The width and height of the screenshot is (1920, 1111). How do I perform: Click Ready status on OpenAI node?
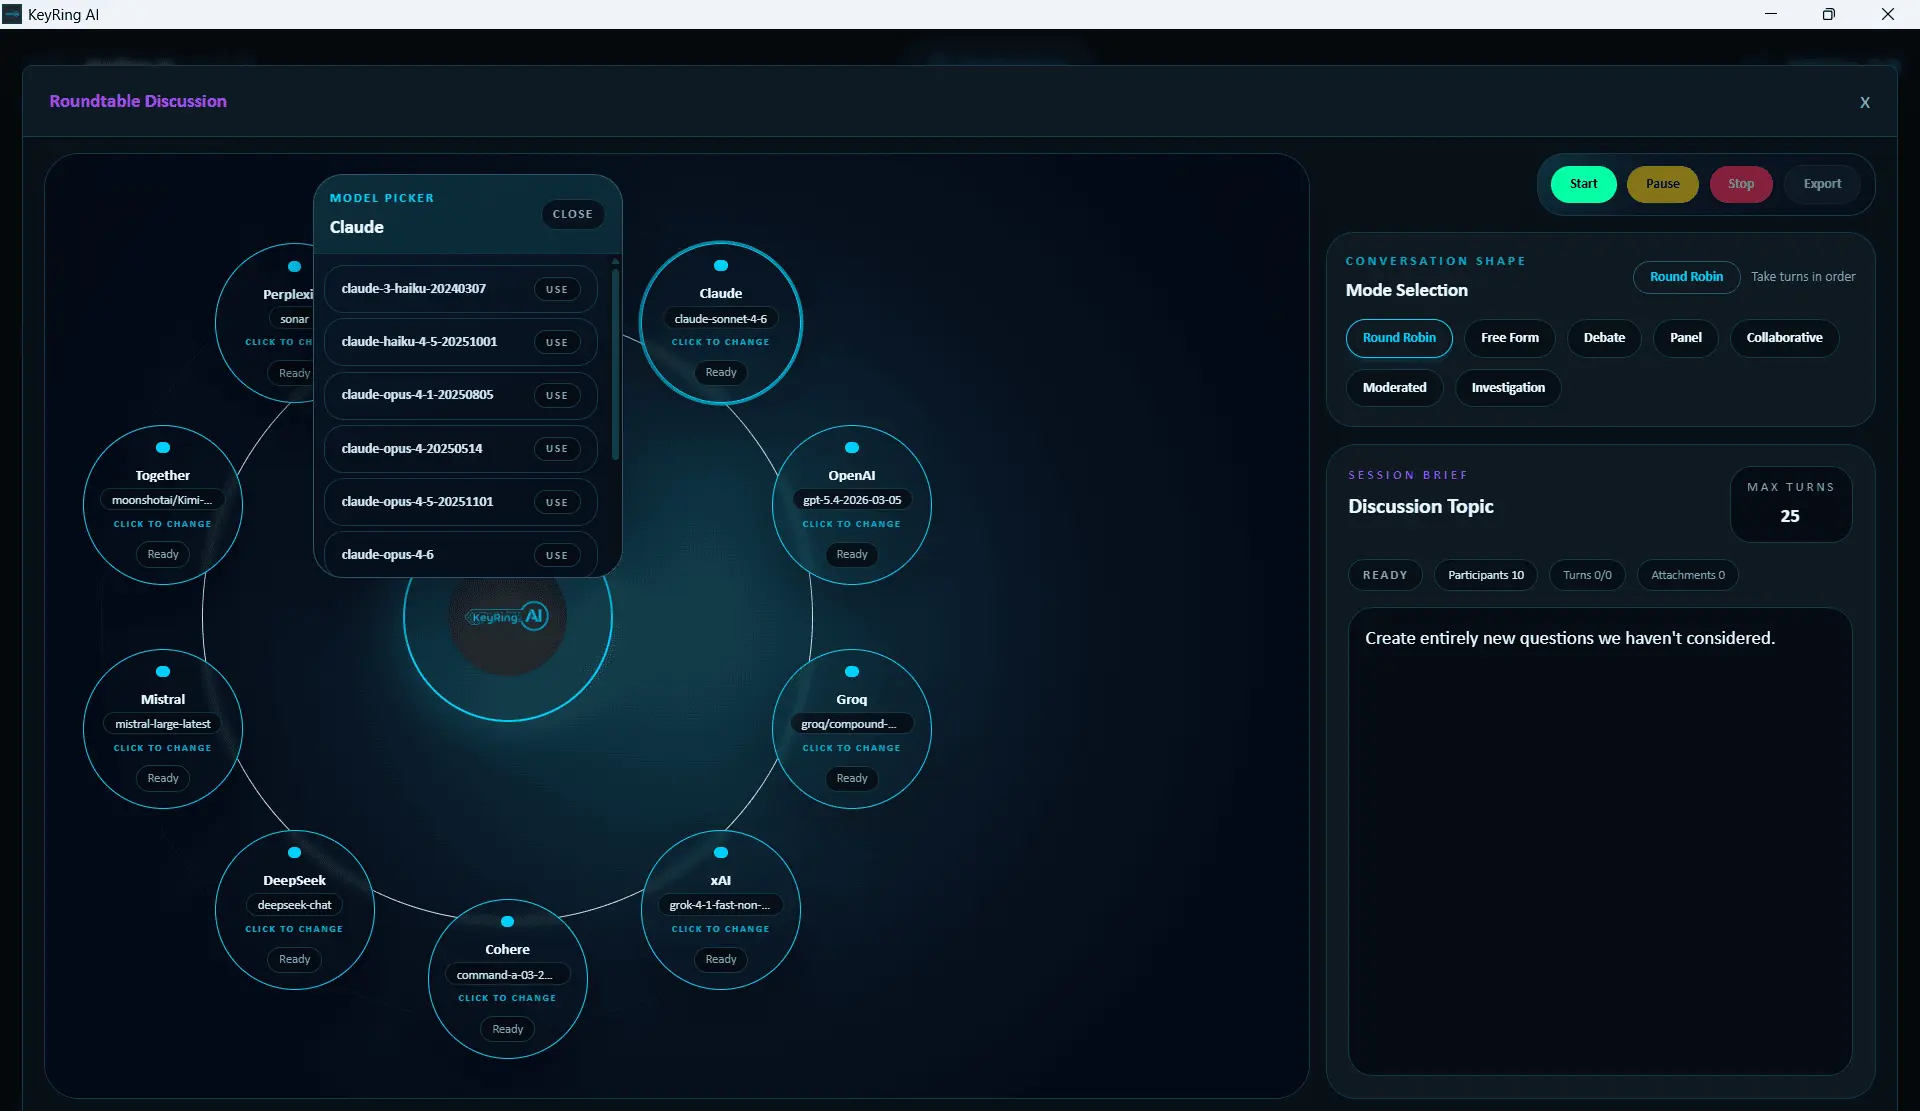(852, 555)
